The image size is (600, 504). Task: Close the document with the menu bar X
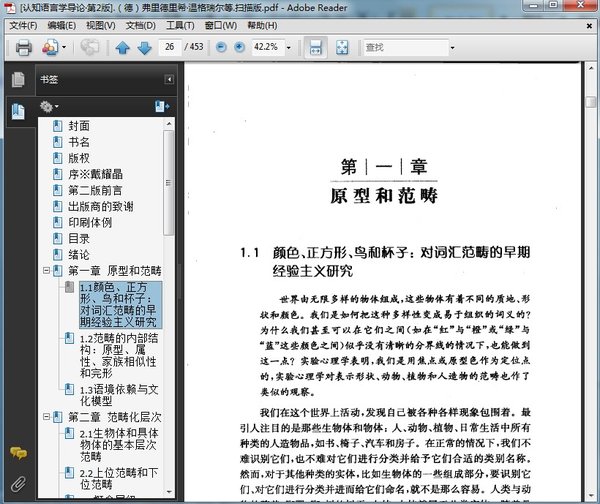pos(589,26)
